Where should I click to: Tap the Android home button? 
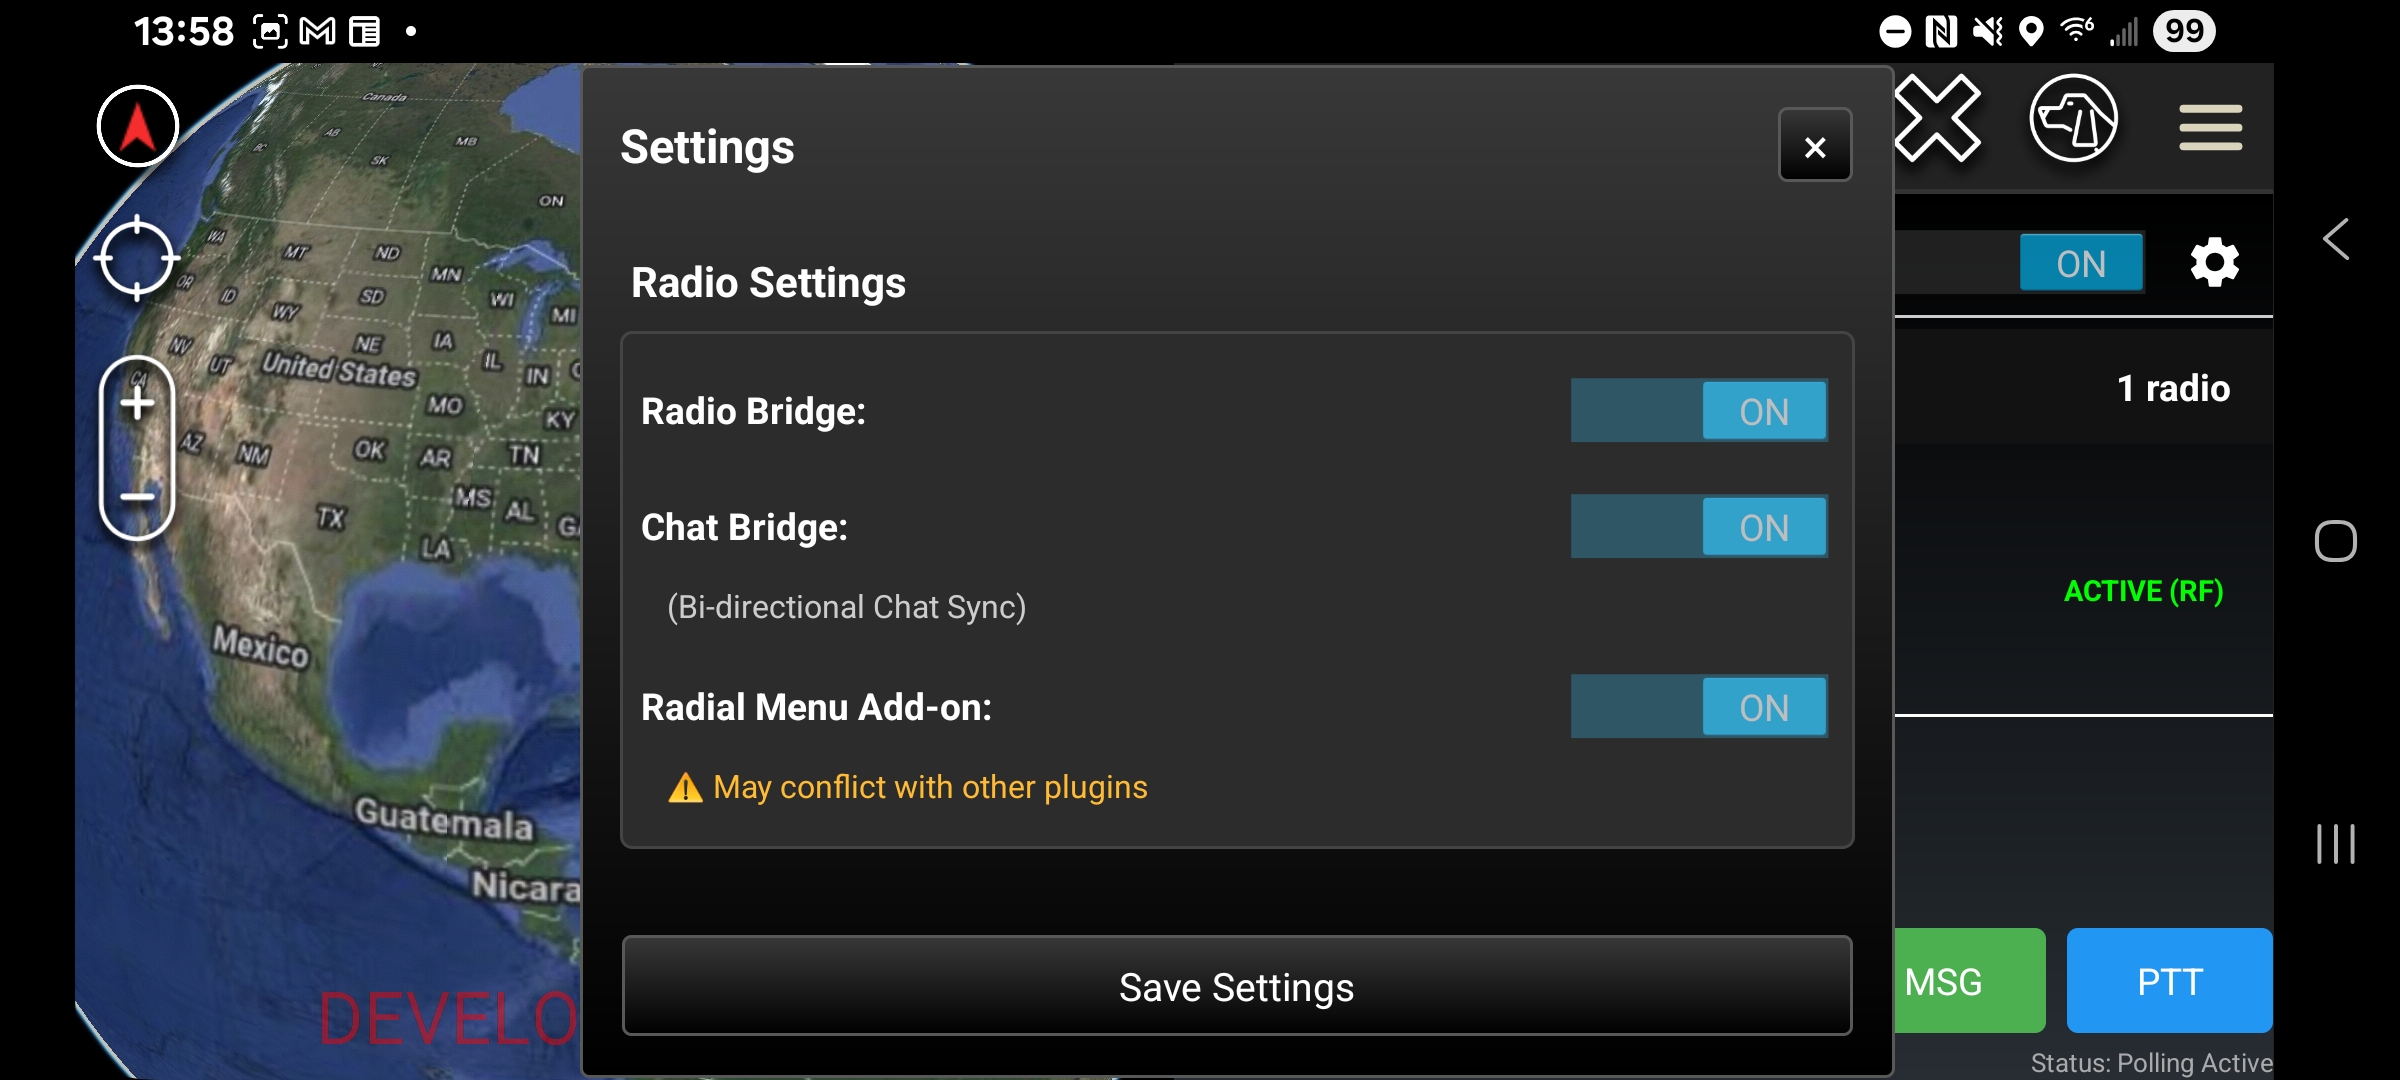(x=2336, y=541)
